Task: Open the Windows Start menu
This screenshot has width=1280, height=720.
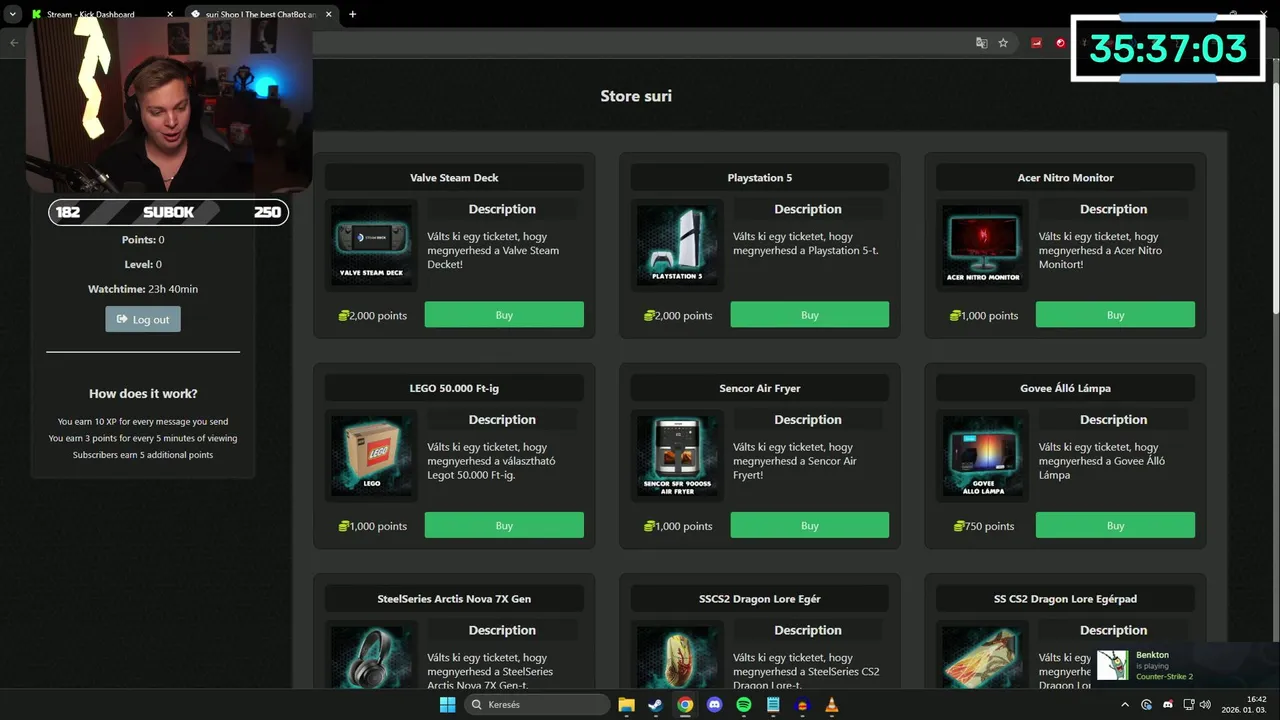Action: 448,704
